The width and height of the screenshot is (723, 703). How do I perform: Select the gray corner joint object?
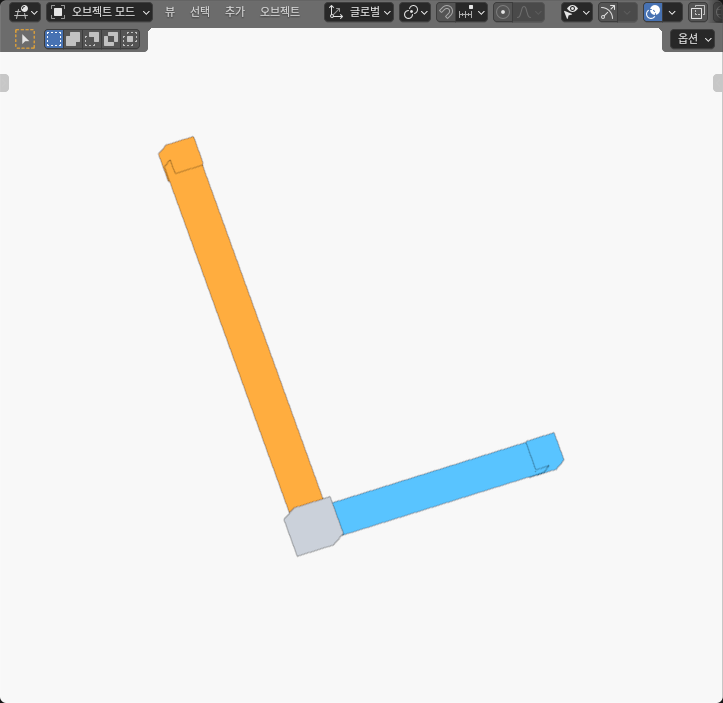(313, 526)
